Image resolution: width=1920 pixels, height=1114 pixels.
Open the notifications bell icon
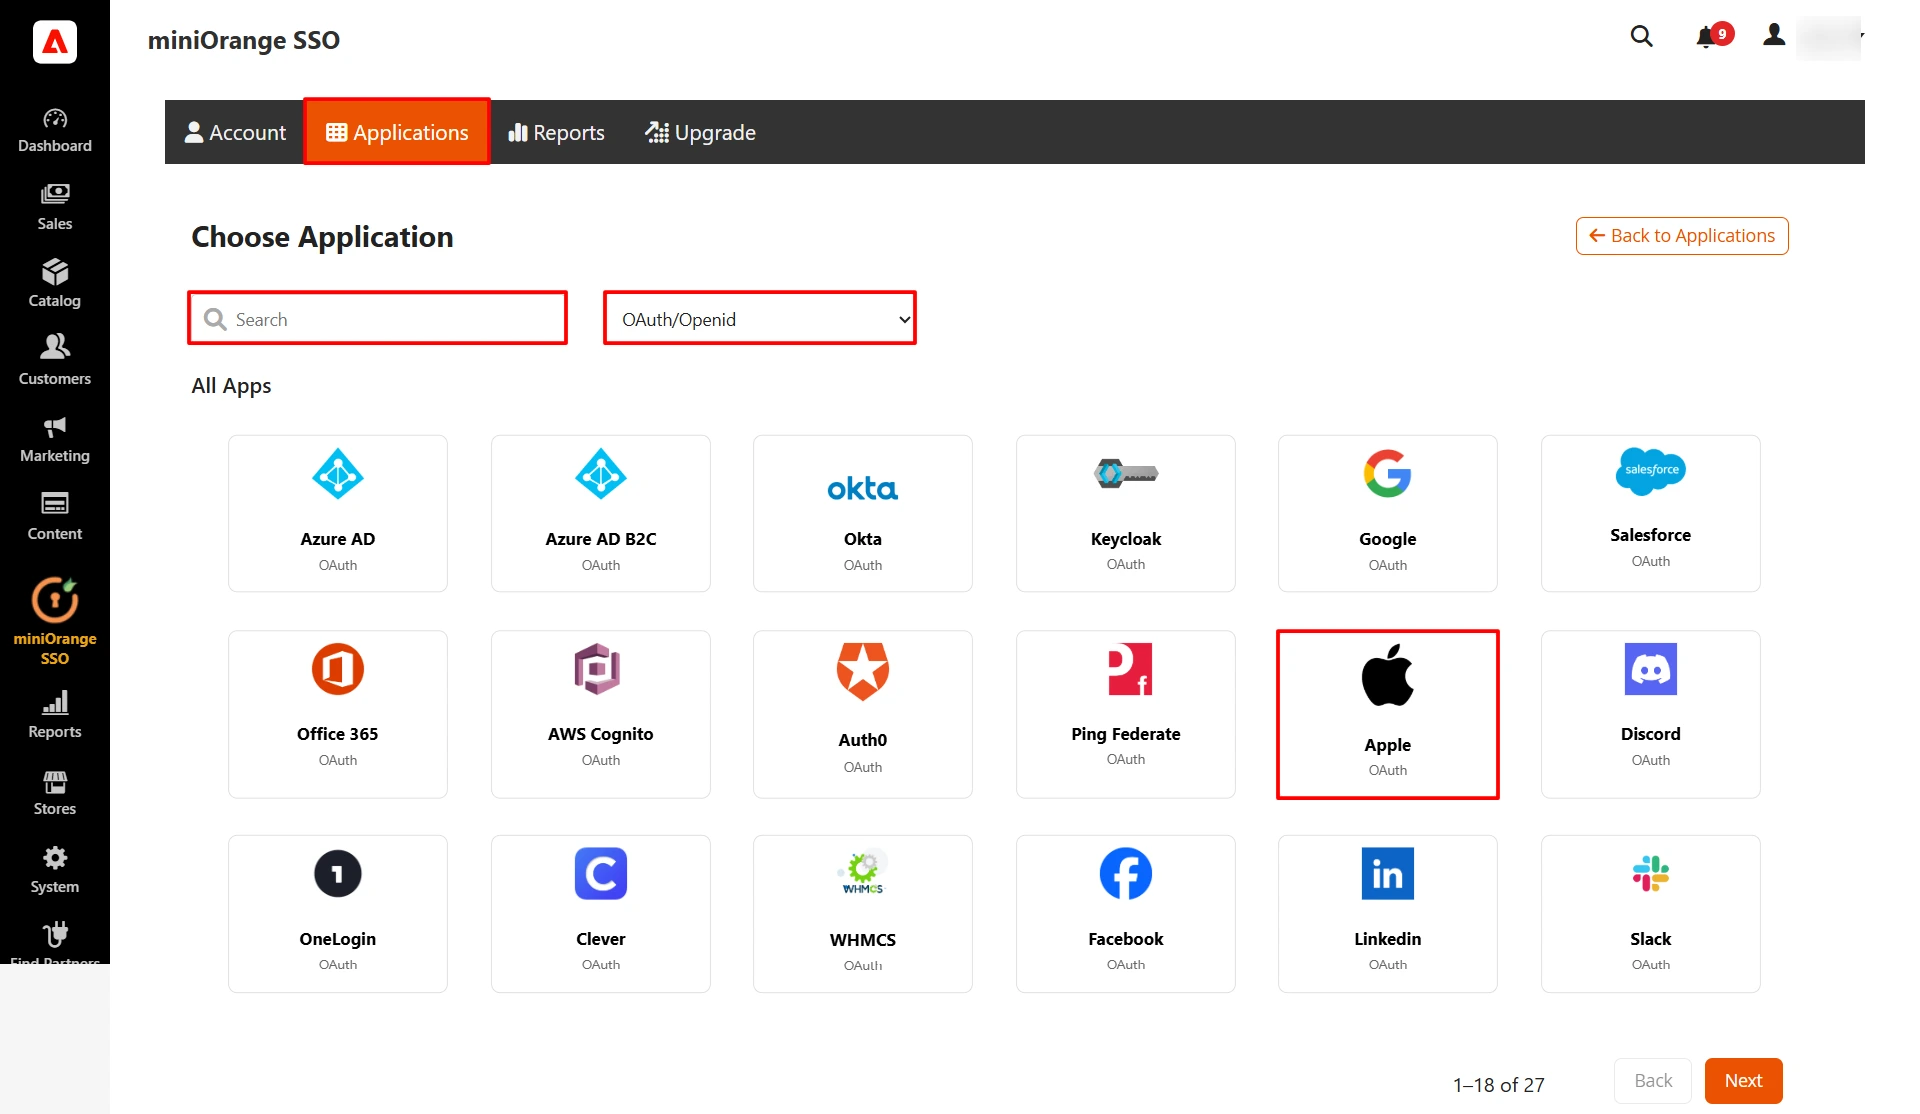coord(1706,38)
